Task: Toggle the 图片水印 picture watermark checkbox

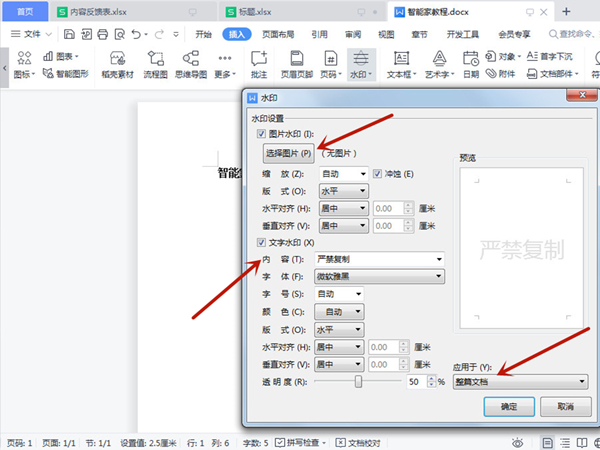Action: (261, 133)
